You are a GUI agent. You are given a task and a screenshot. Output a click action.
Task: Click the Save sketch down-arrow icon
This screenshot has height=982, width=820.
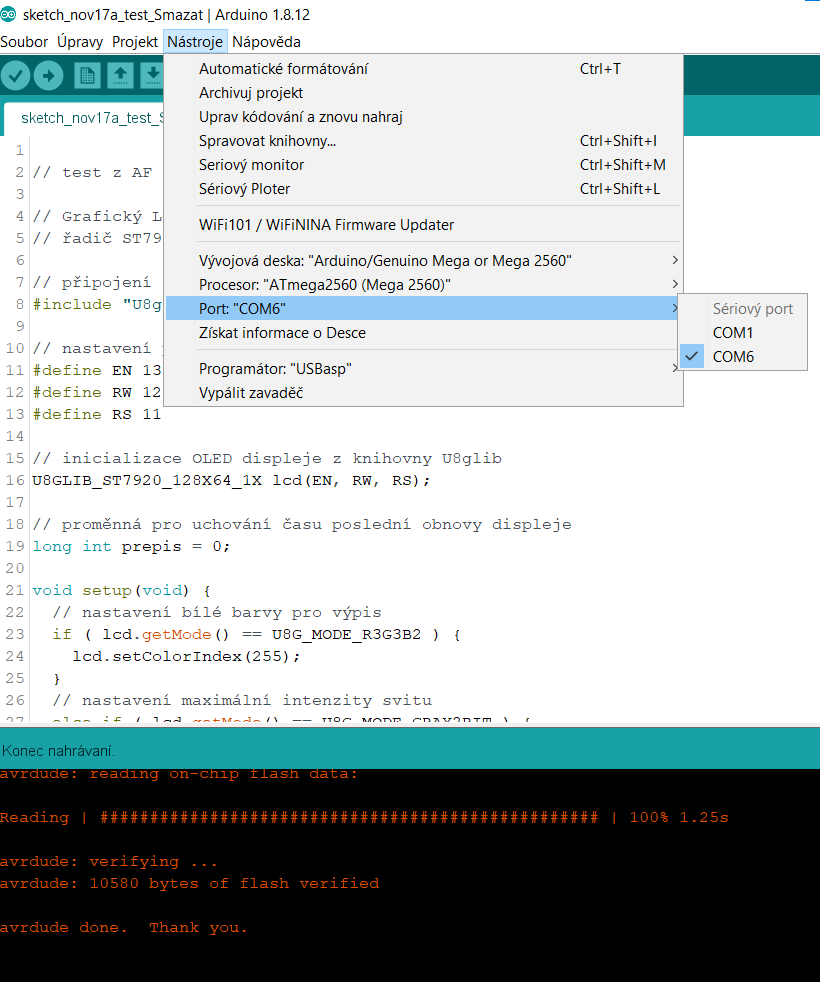(151, 75)
